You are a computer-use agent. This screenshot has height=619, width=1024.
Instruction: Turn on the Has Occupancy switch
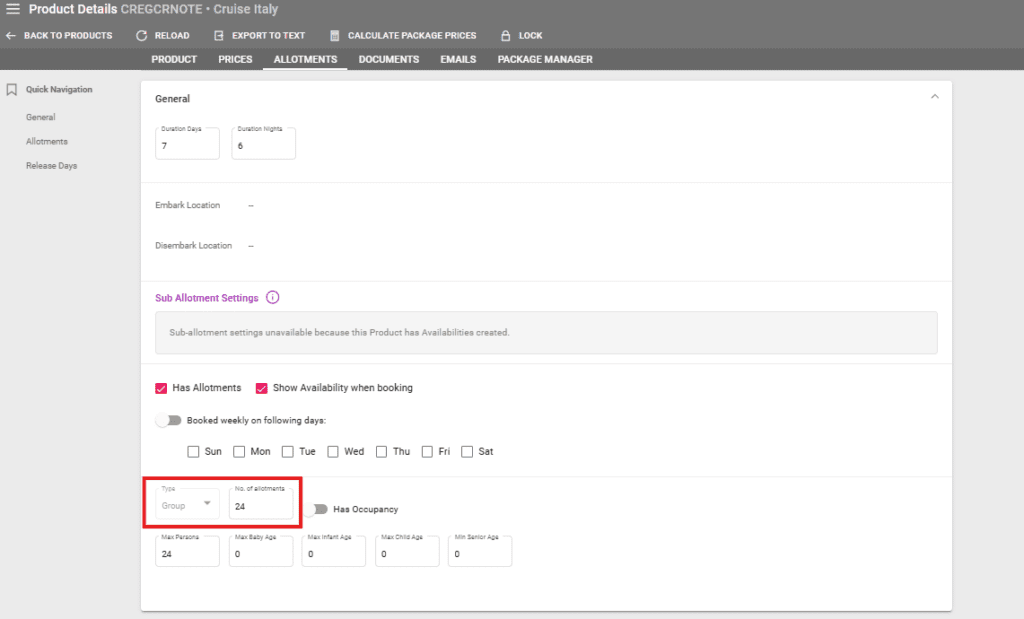tap(317, 509)
